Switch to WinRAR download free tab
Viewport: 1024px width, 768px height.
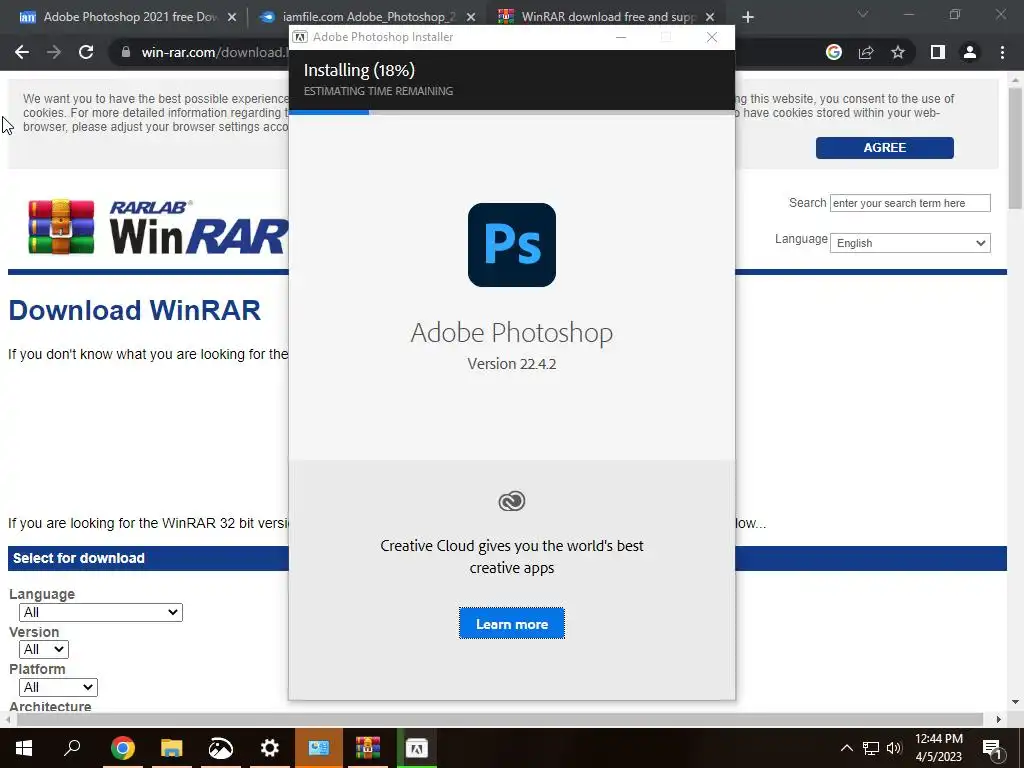607,17
